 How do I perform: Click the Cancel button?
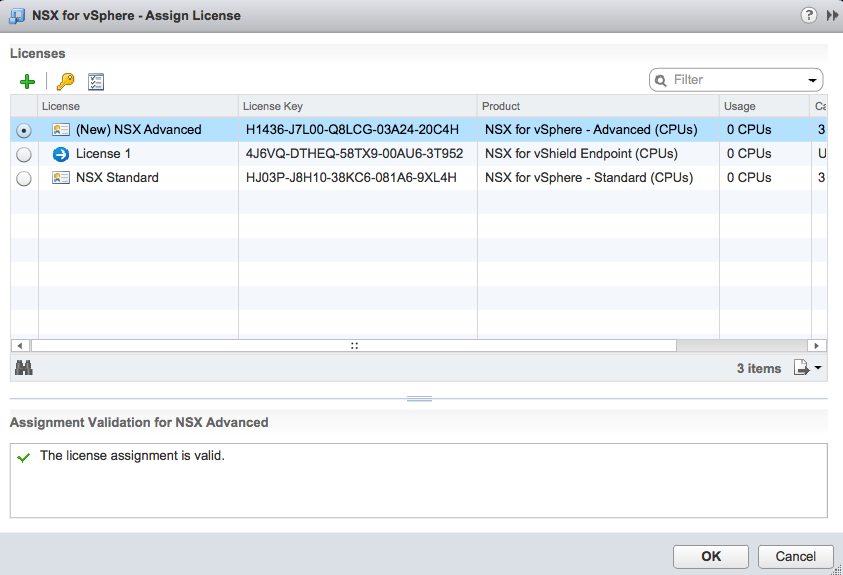795,556
